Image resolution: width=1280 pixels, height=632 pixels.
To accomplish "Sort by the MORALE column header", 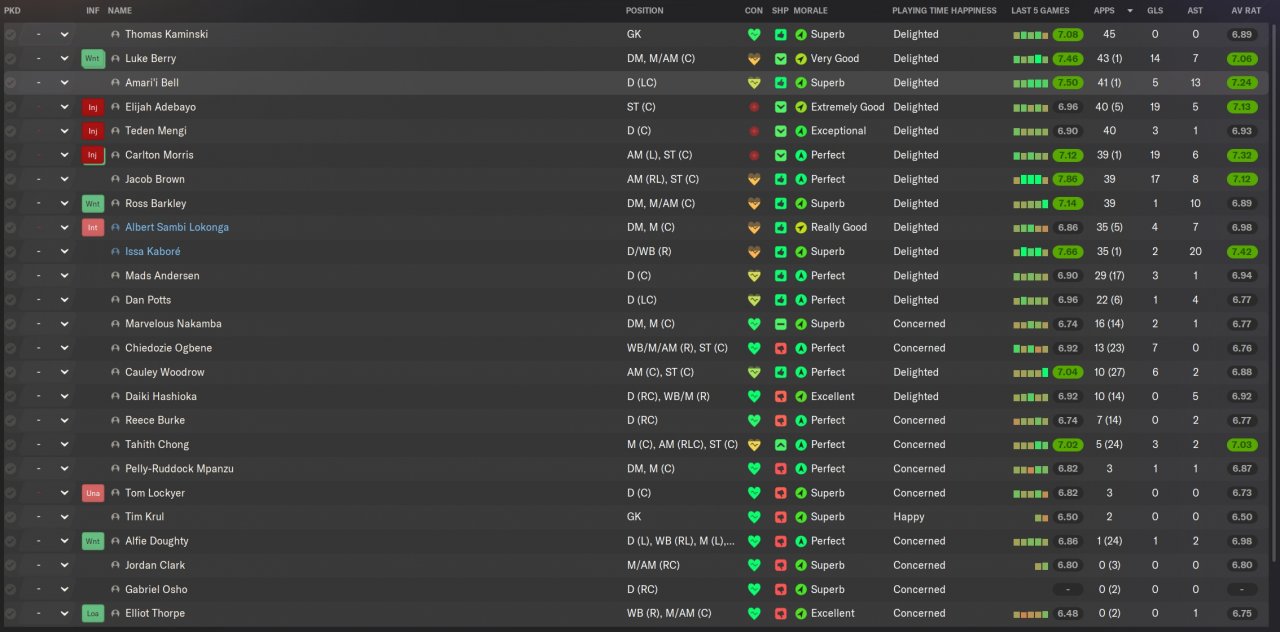I will click(810, 11).
